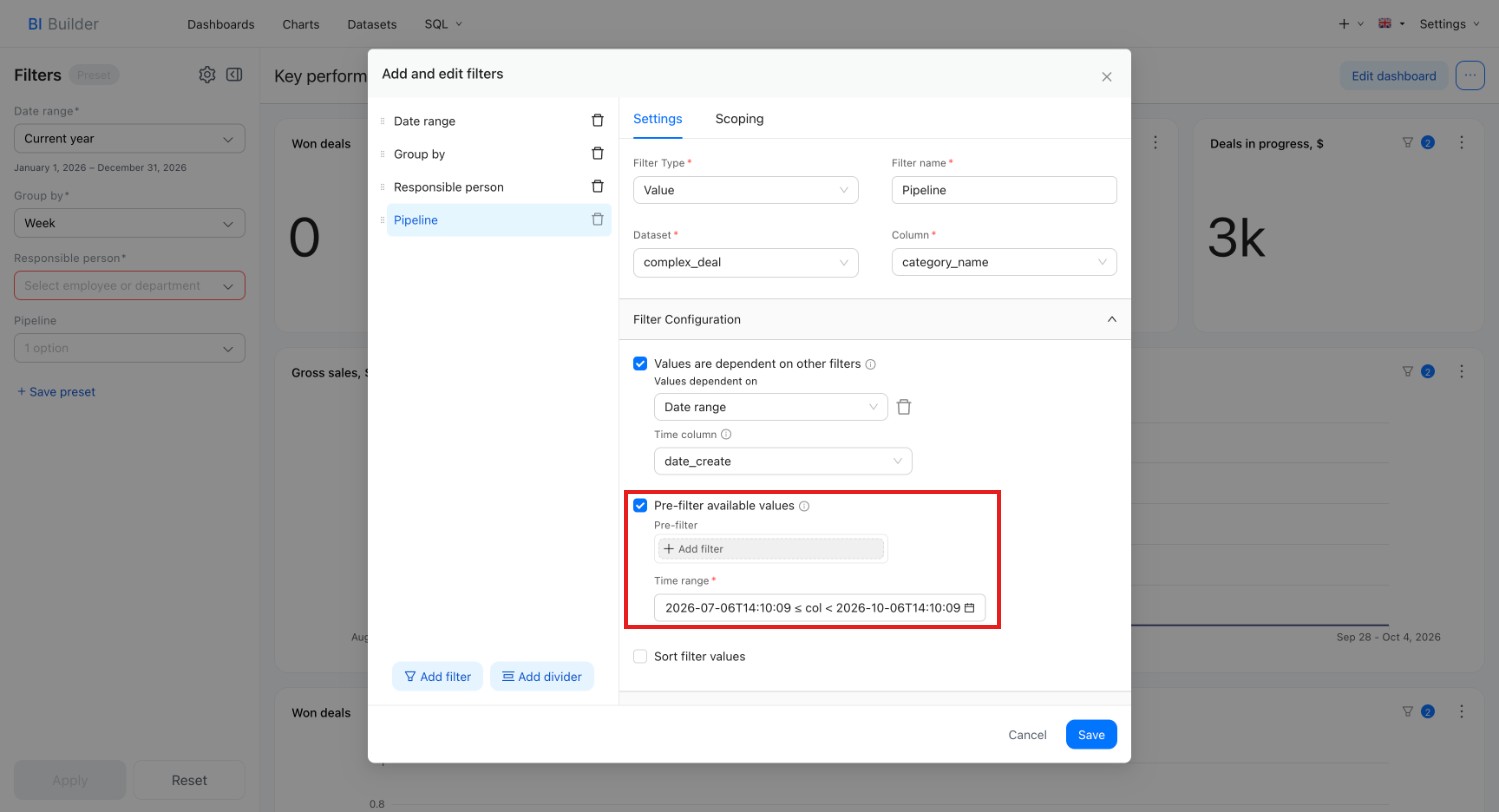Open the Current year date range dropdown
The height and width of the screenshot is (812, 1499).
point(129,139)
